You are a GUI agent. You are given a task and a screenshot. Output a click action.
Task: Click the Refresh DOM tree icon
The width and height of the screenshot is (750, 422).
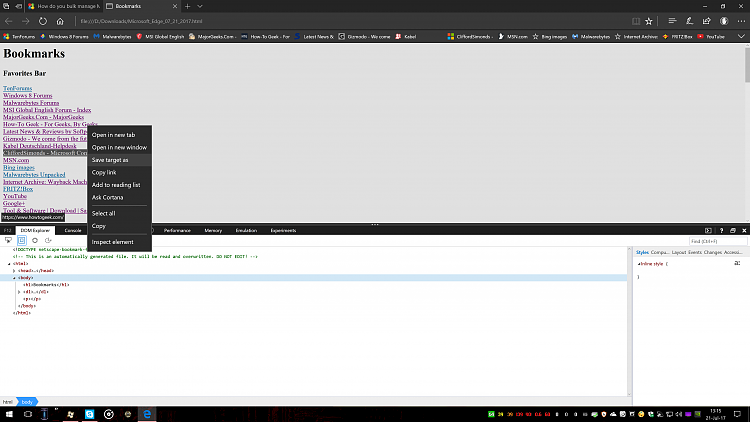tap(48, 241)
